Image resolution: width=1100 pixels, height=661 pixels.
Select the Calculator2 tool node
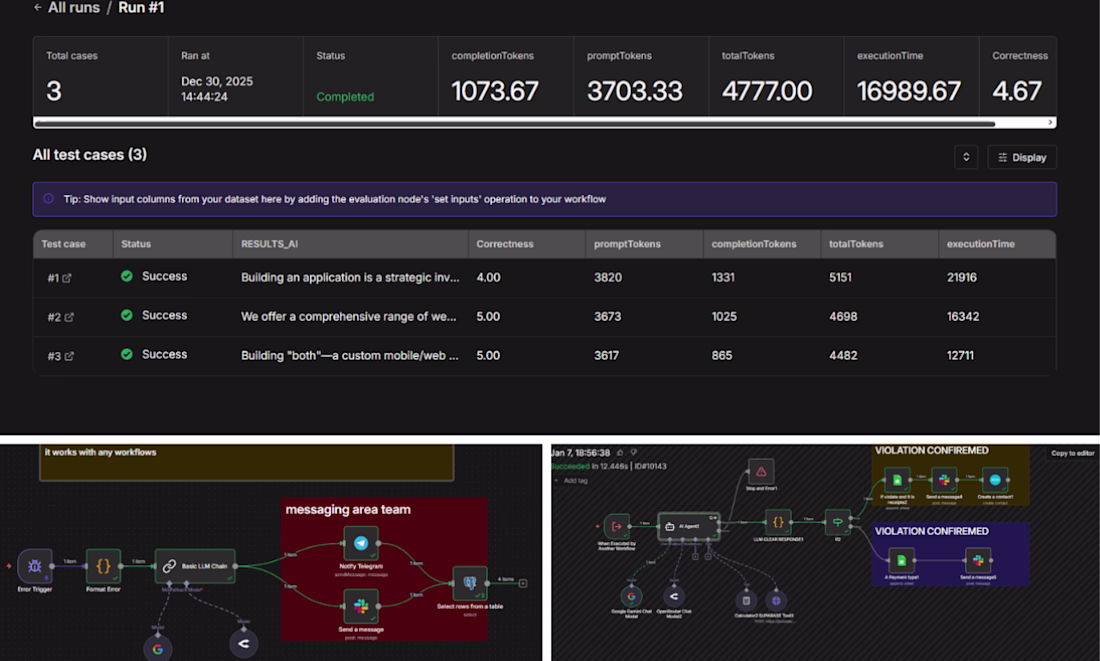[746, 601]
